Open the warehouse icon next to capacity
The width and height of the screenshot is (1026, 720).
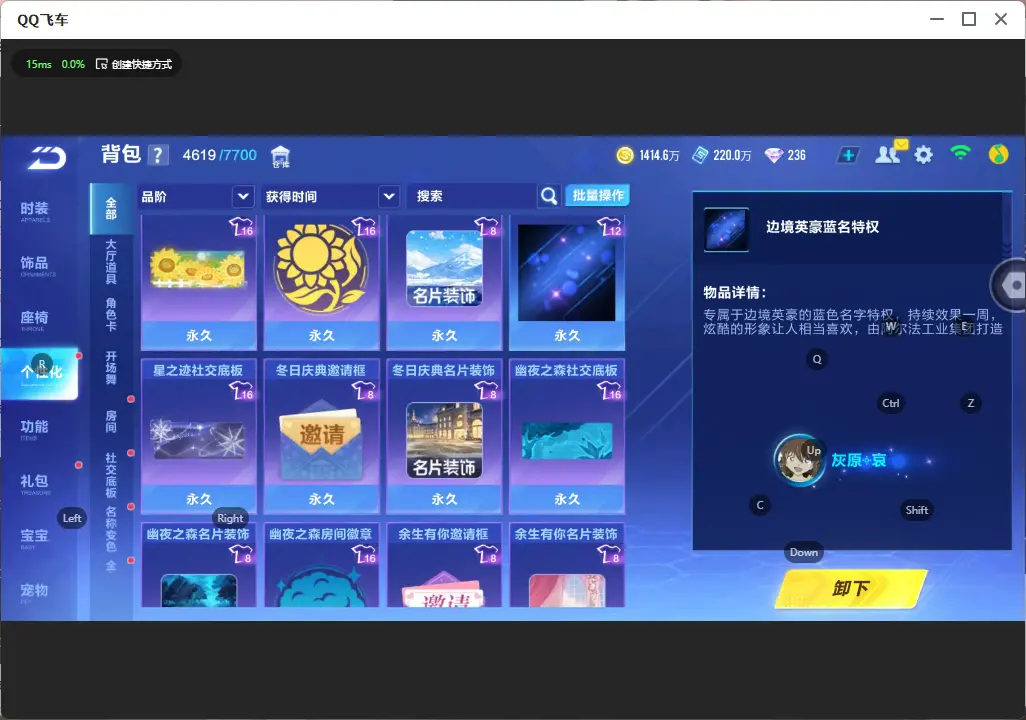coord(280,156)
